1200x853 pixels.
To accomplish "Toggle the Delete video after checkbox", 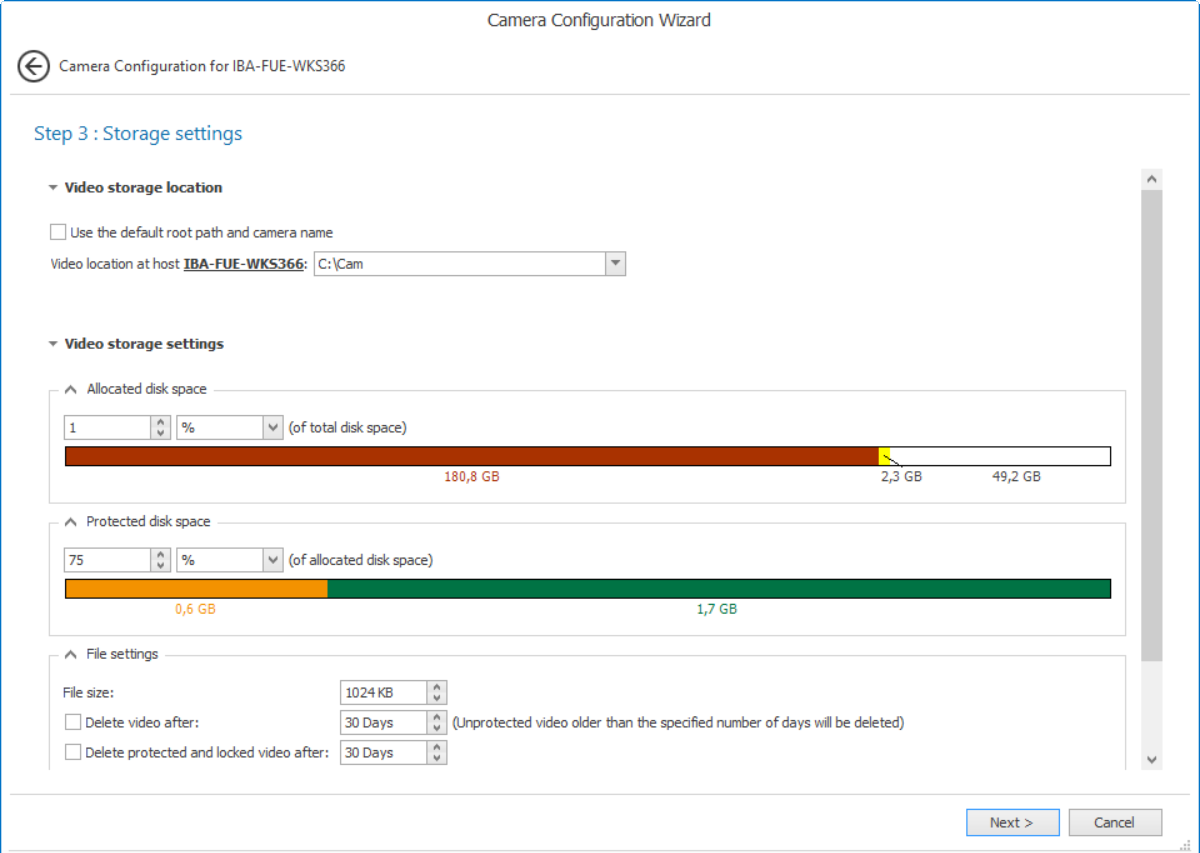I will click(x=73, y=722).
